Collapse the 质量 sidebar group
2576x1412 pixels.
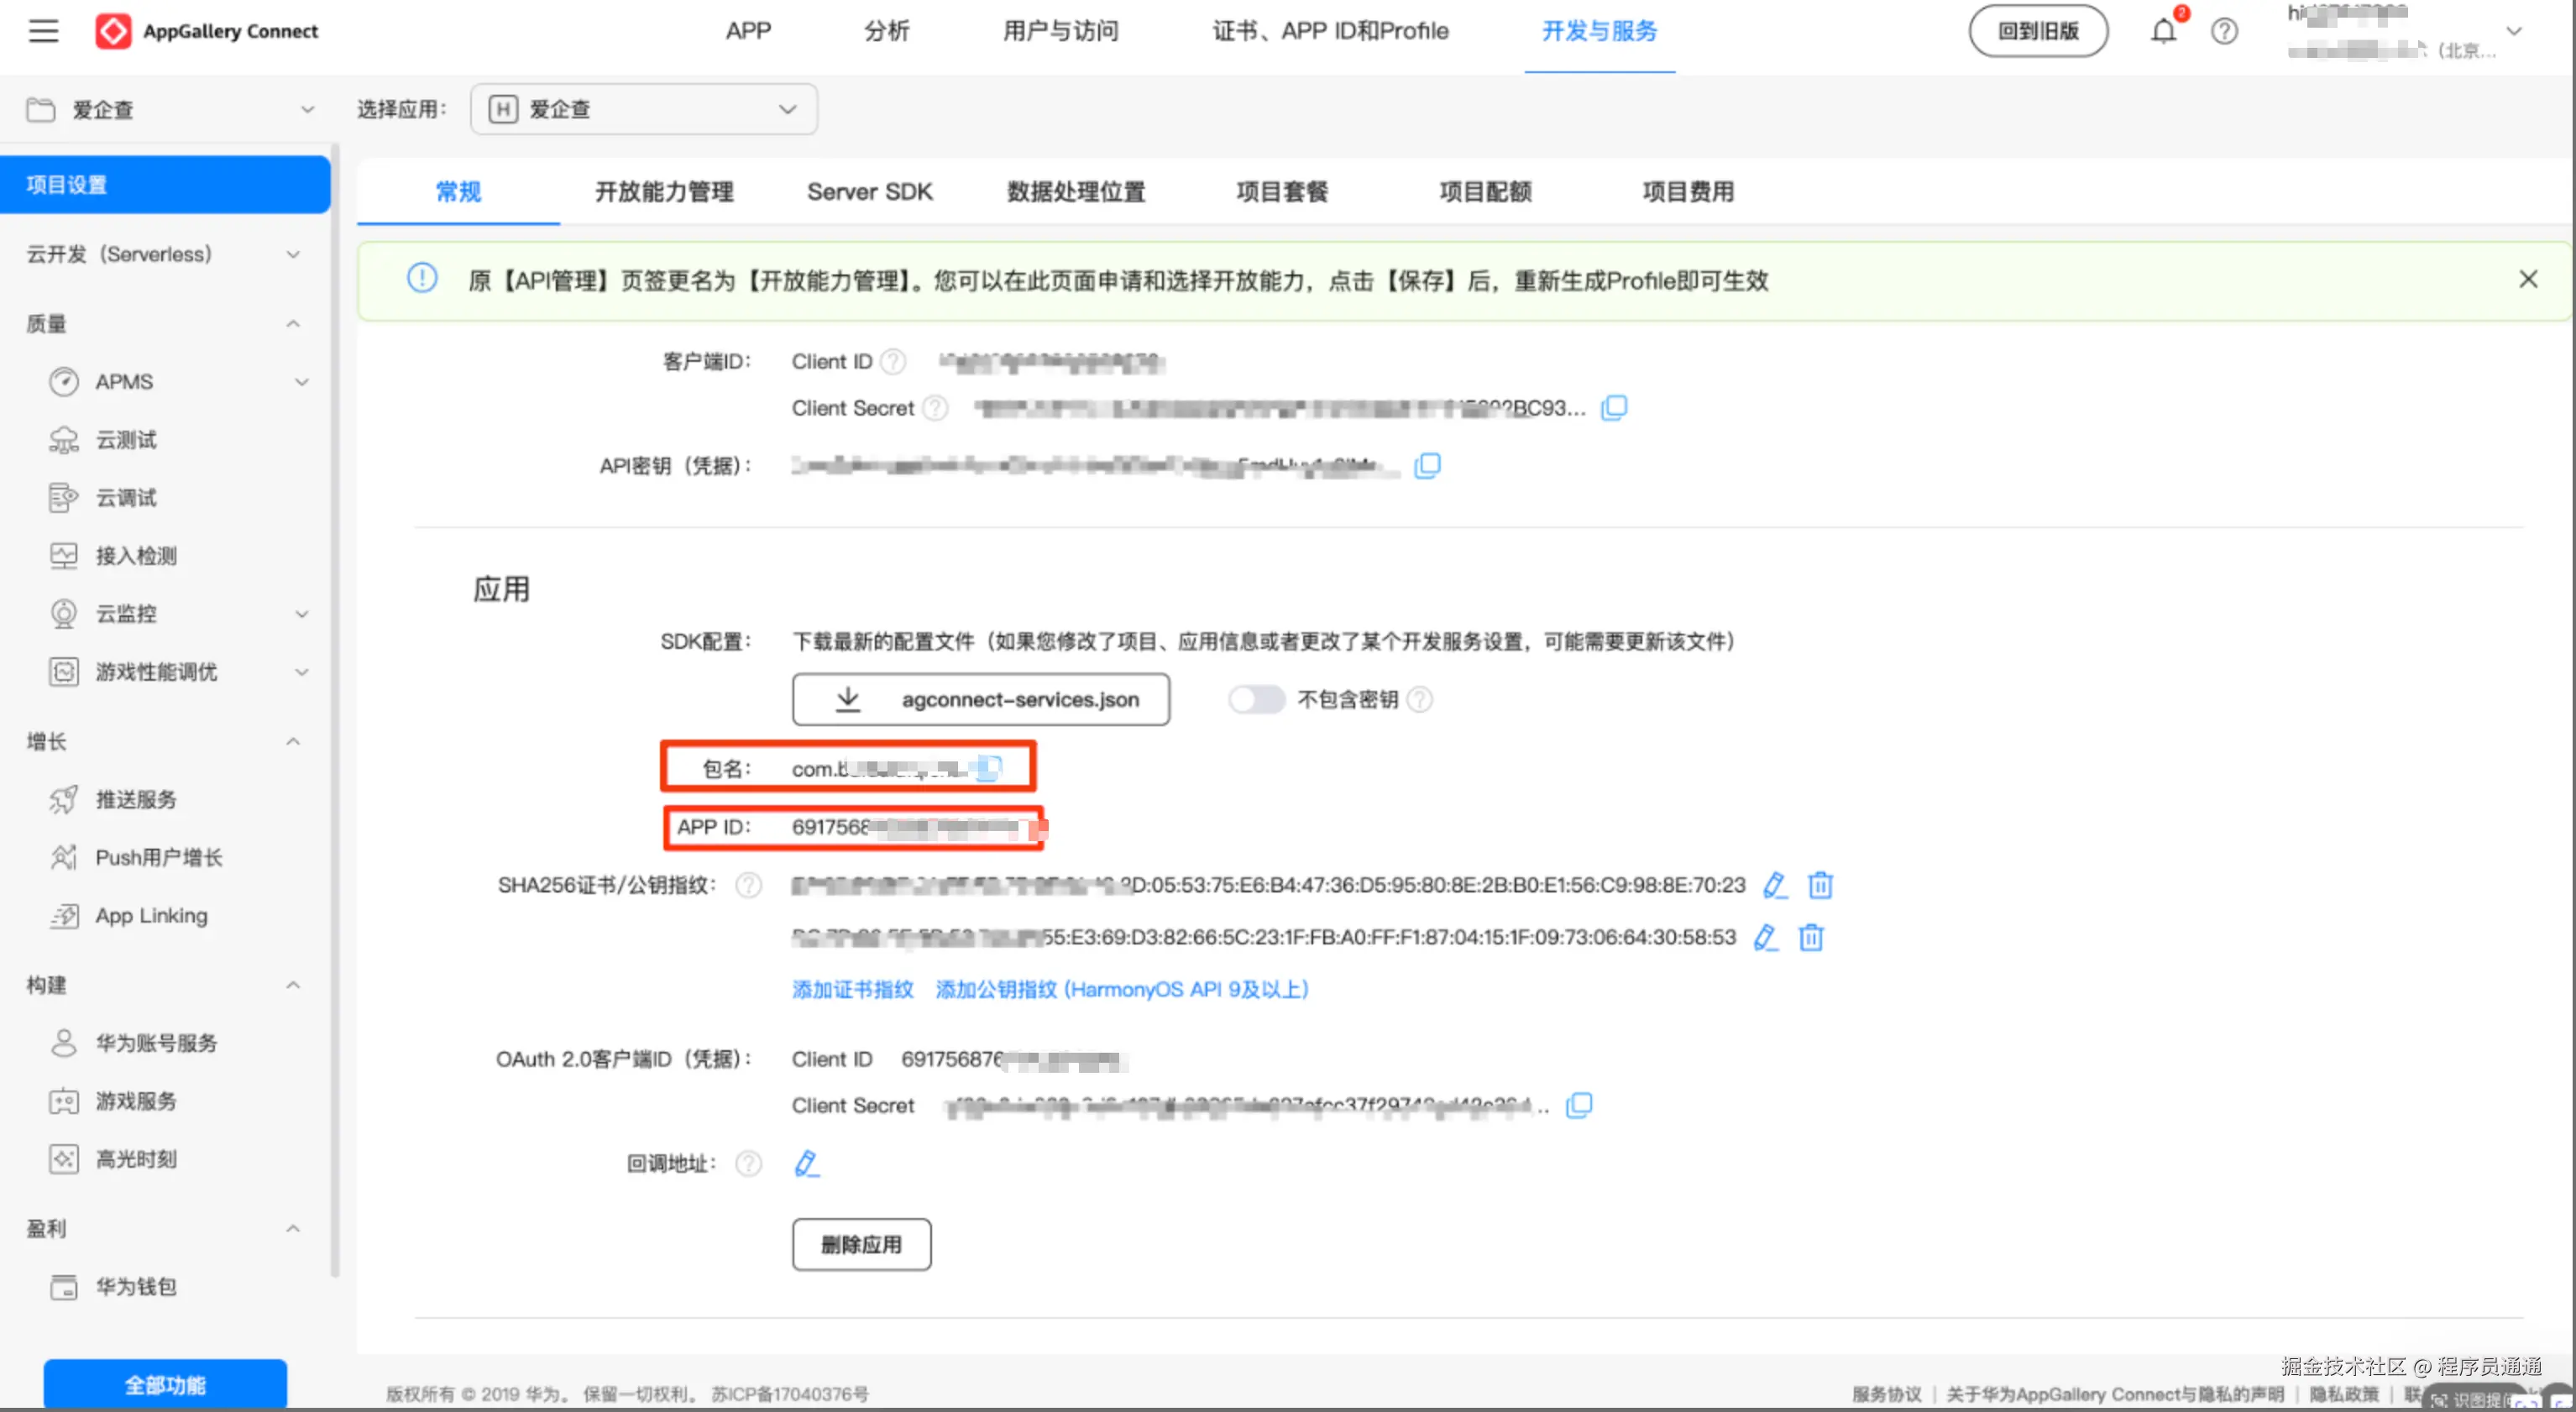tap(293, 324)
